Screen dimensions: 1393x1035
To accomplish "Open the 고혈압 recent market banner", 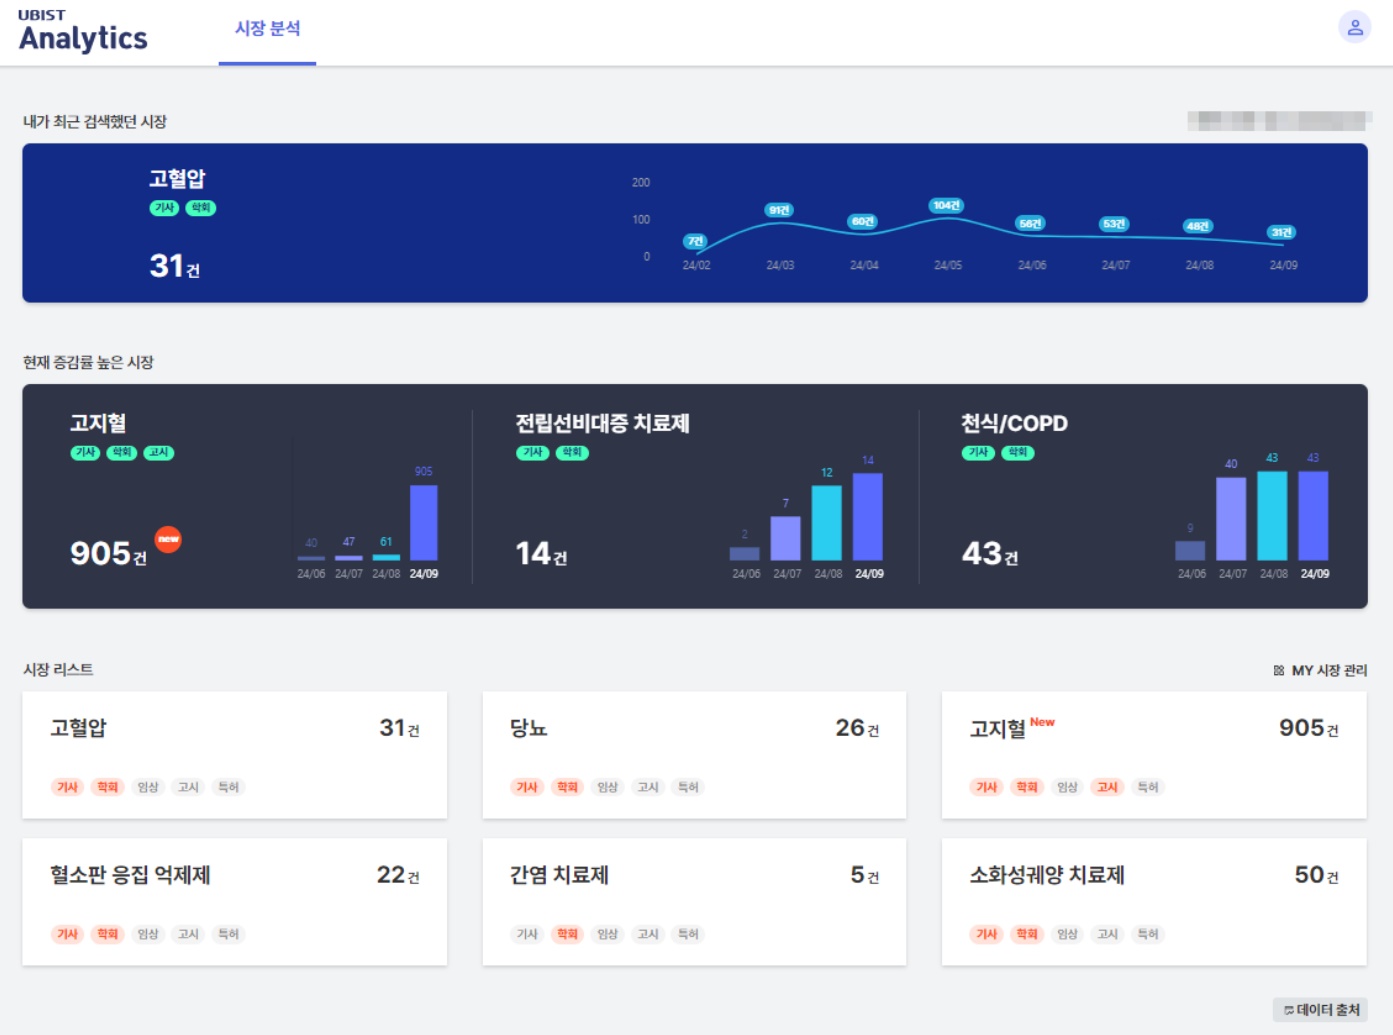I will 695,223.
